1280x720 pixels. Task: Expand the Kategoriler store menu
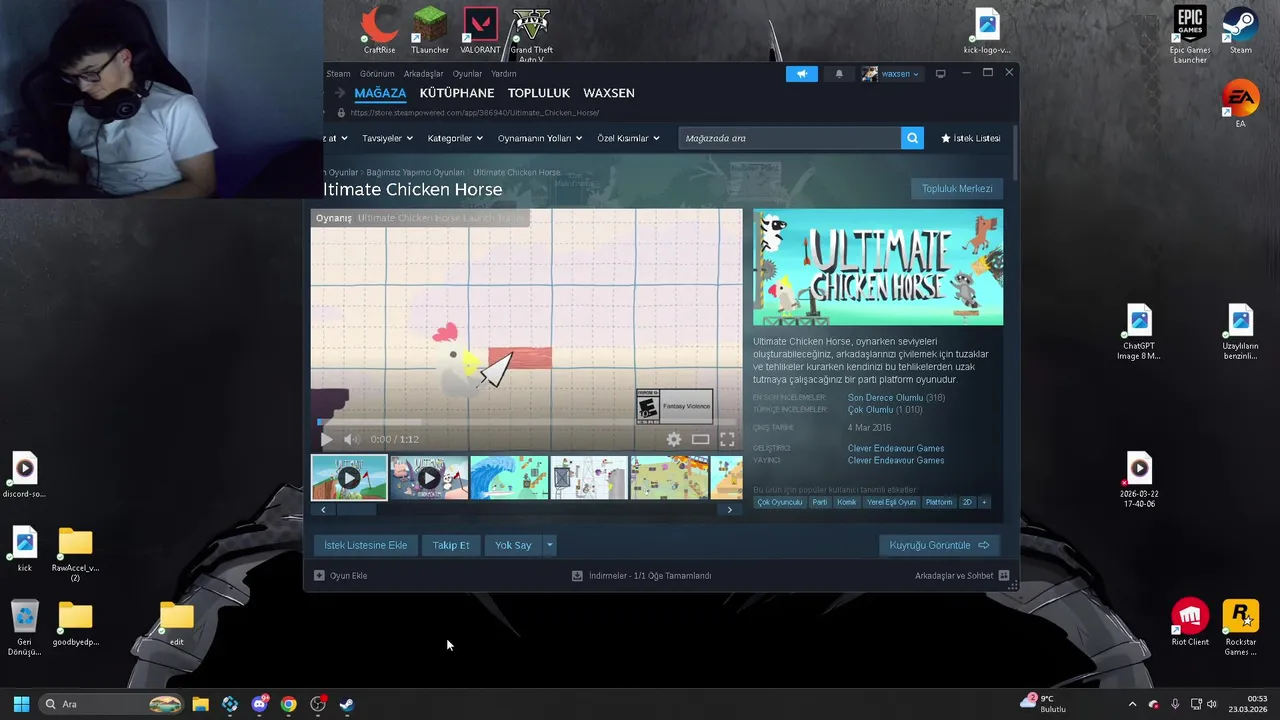(455, 138)
